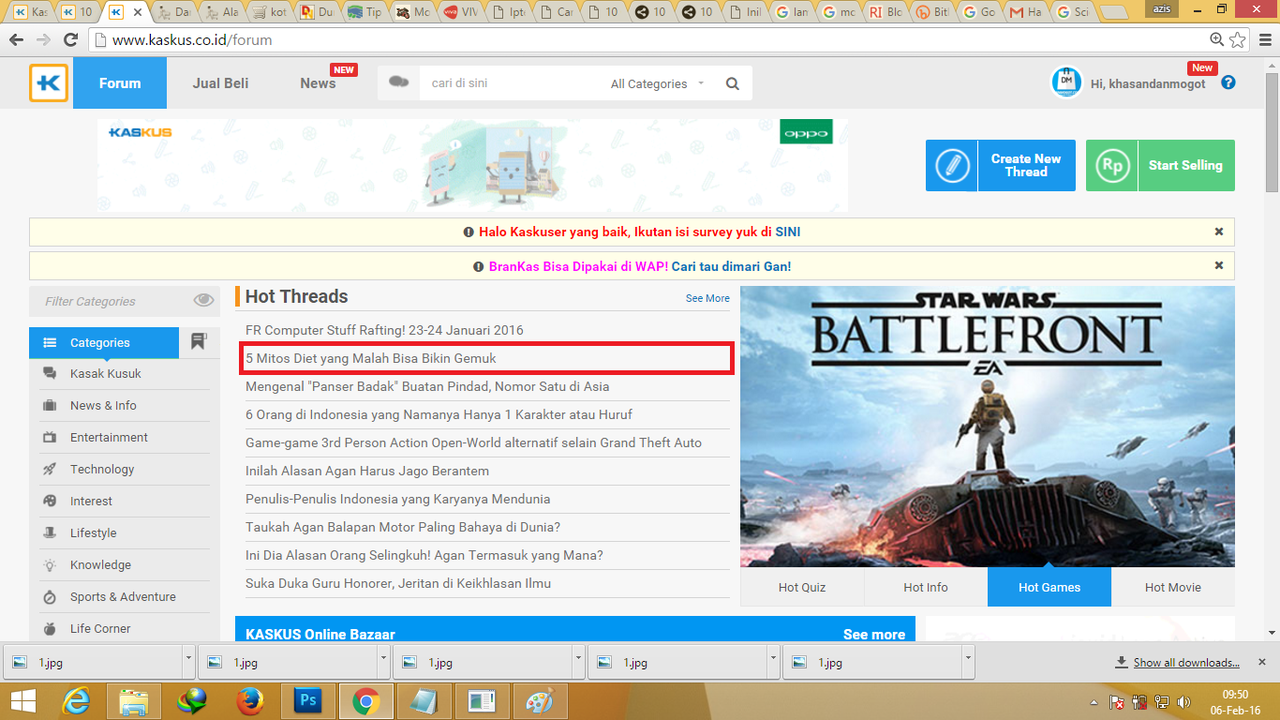Screen dimensions: 1280x720
Task: Open thread 'Suka Duka Guru Honorer, Jeritan di Keikhlasan Ilmu'
Action: coord(398,583)
